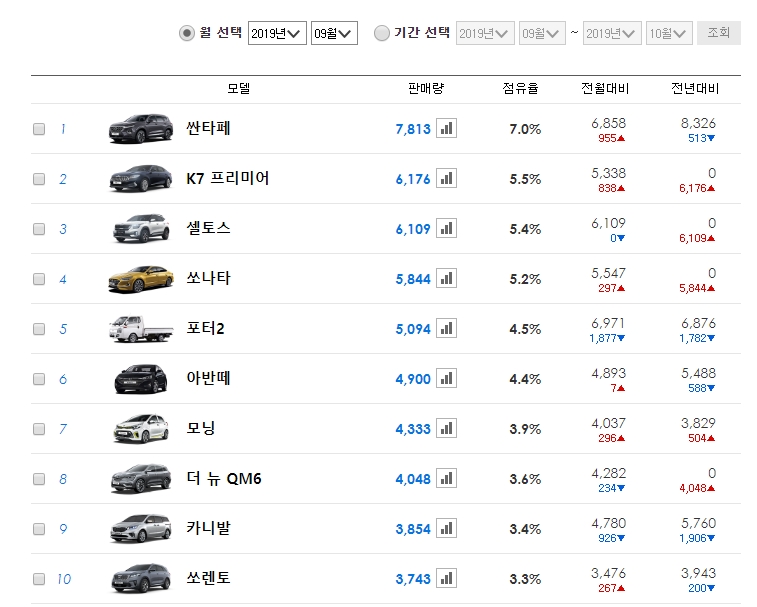
Task: Open the 포터2 model link
Action: tap(206, 328)
